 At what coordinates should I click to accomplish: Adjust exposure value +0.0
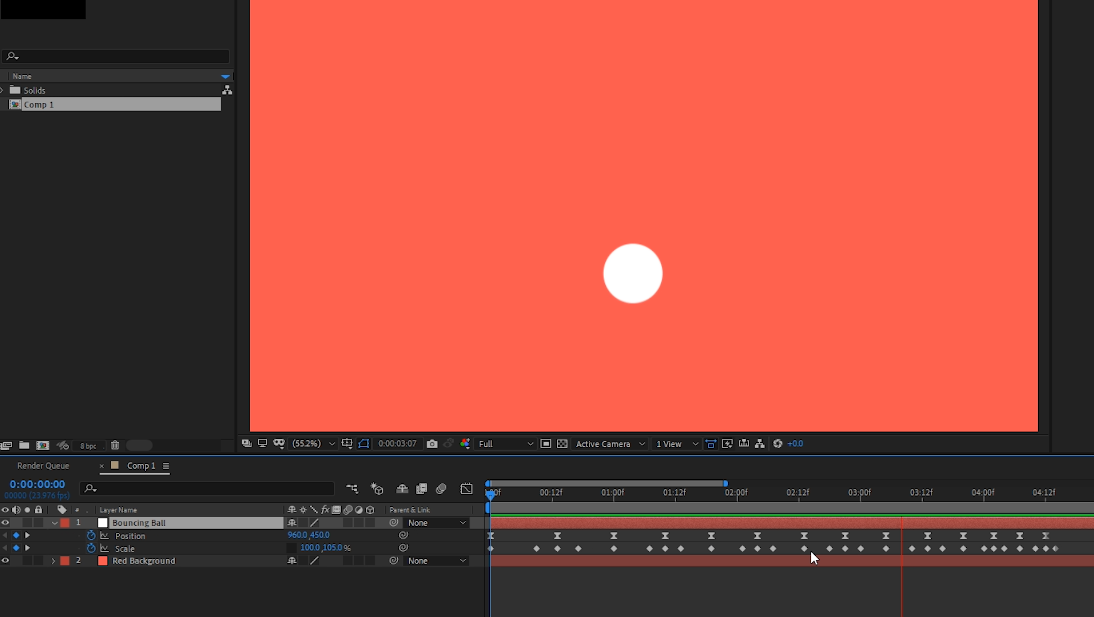click(x=795, y=443)
